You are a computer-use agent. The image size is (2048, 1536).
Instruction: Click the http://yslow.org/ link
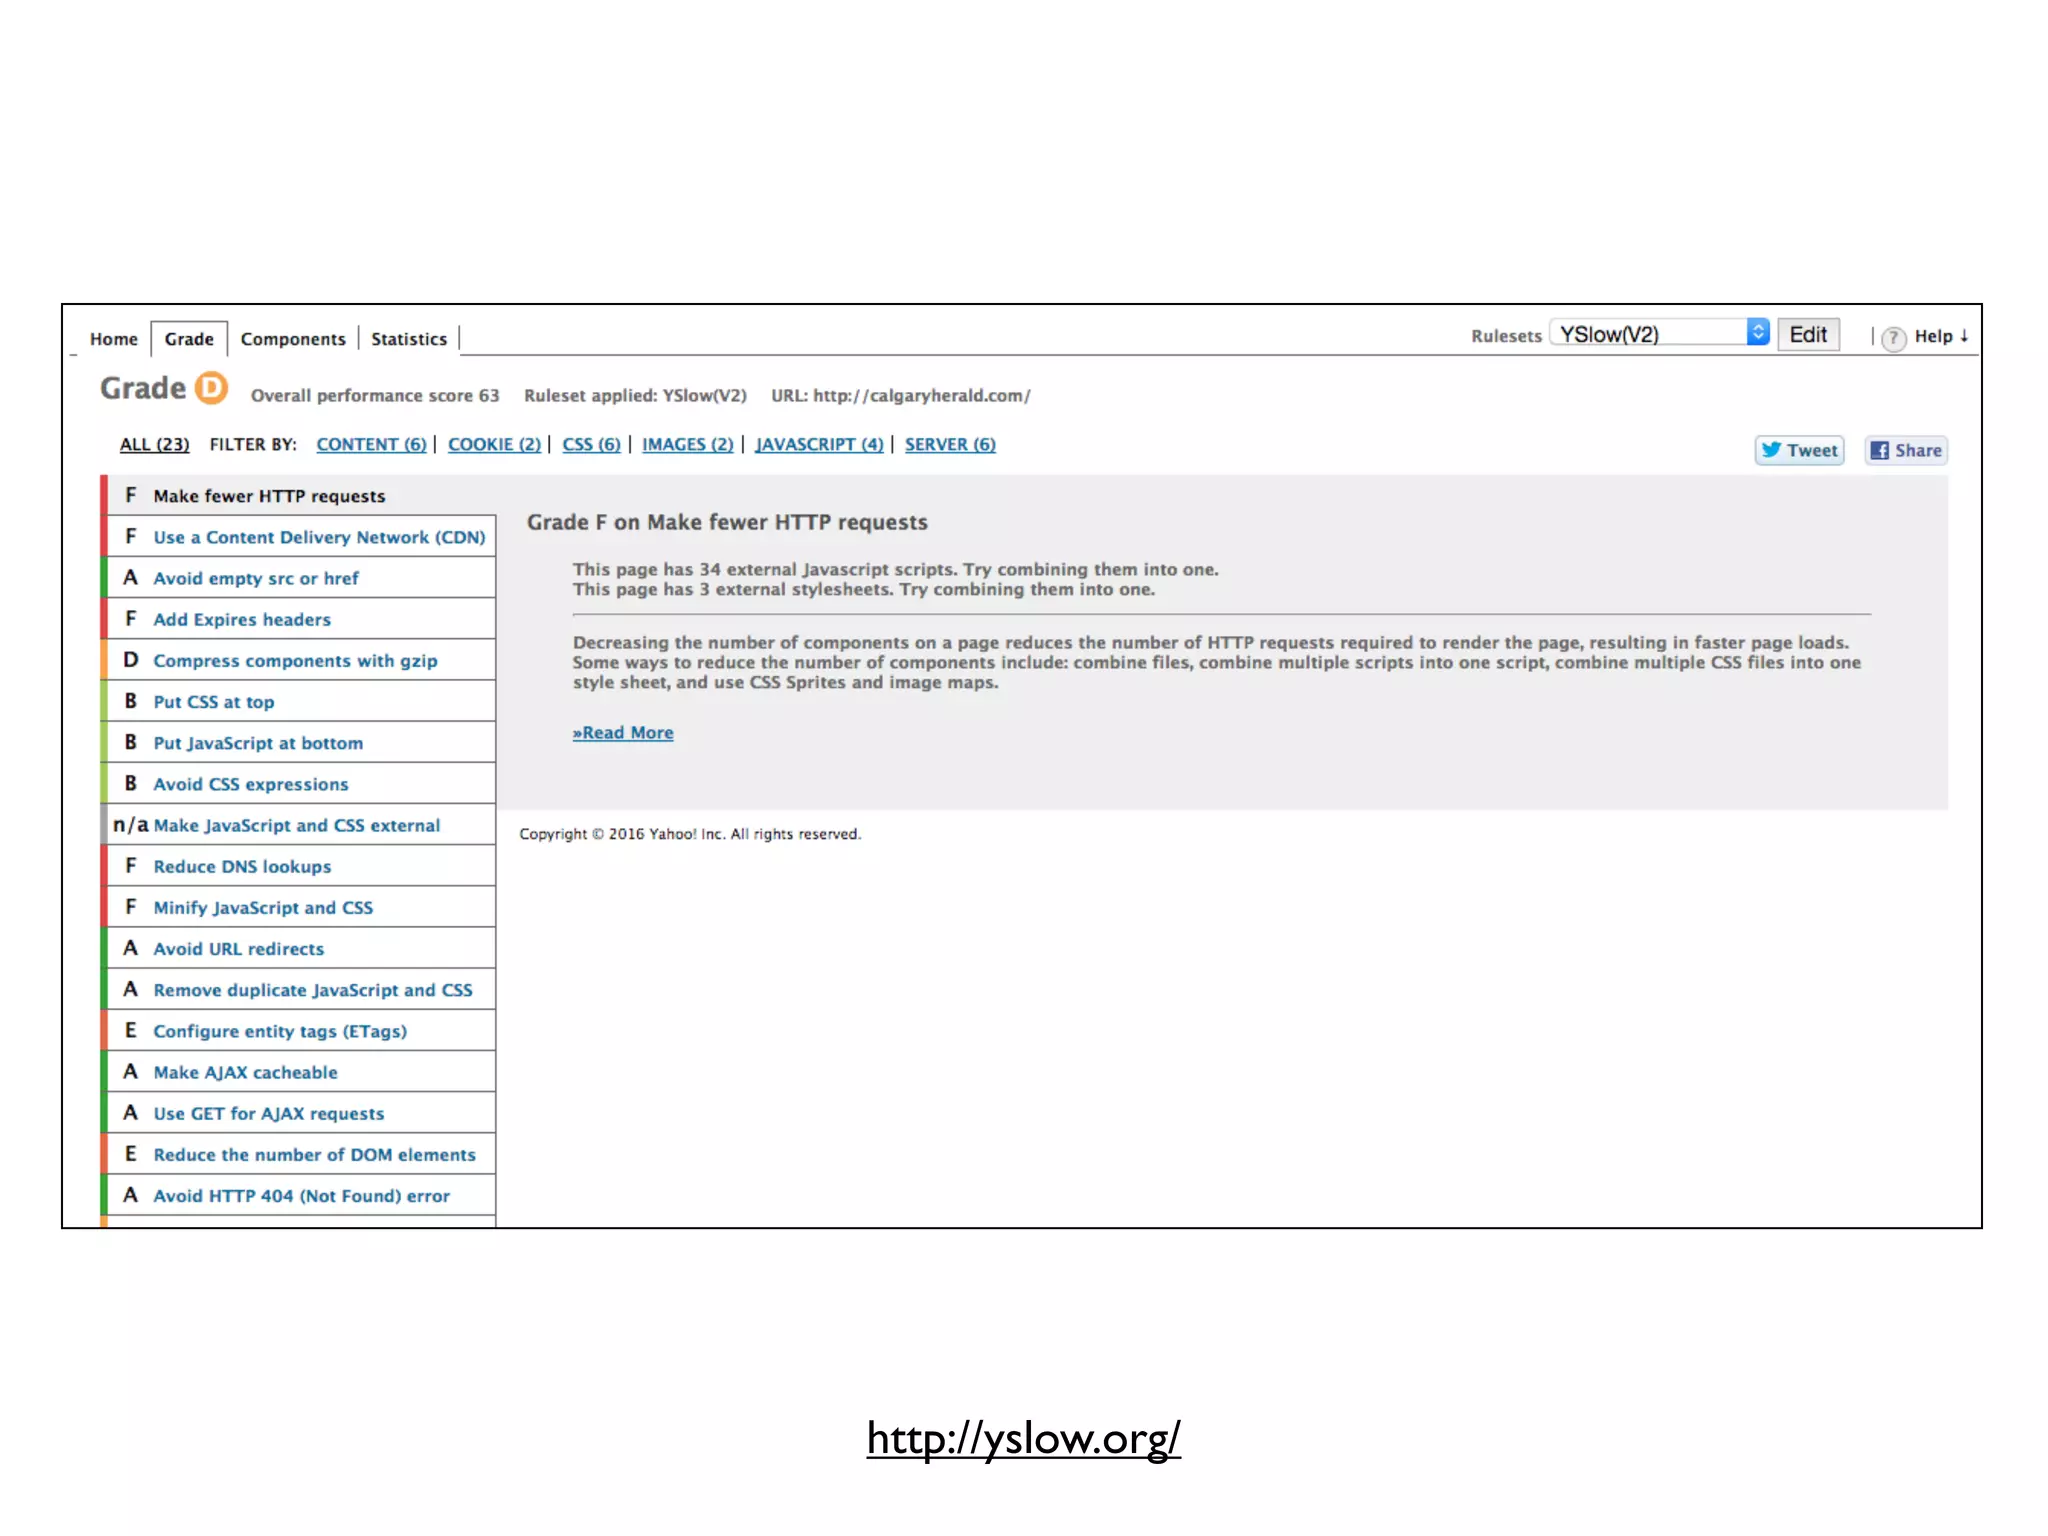(1023, 1439)
